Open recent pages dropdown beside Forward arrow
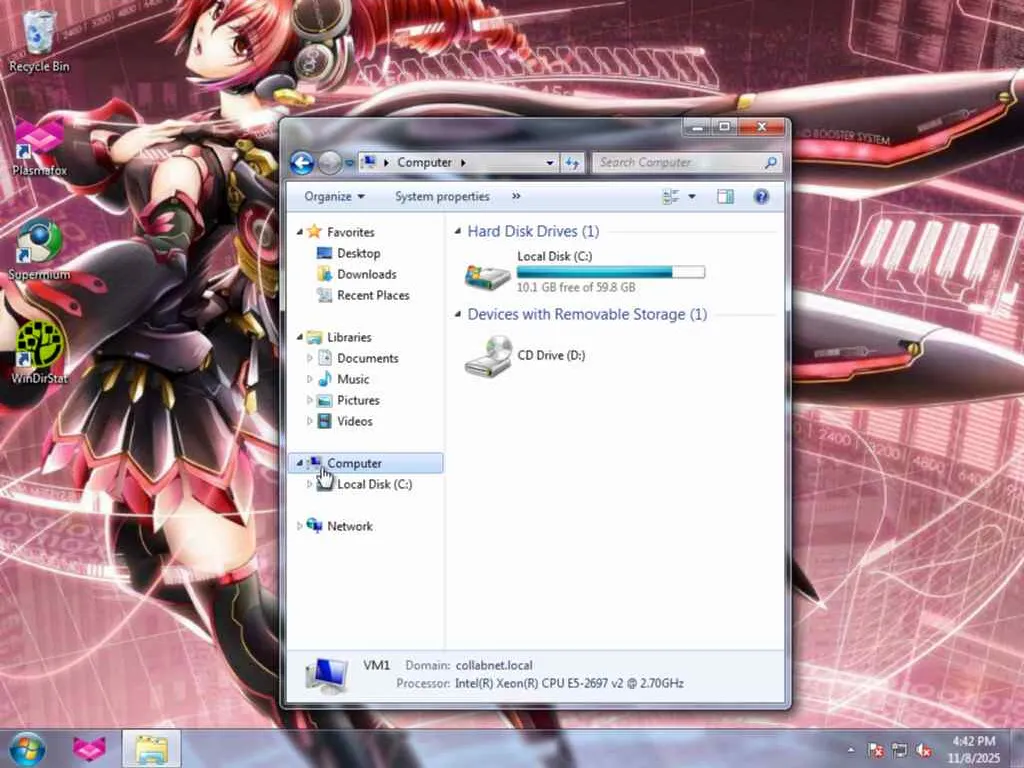The width and height of the screenshot is (1024, 768). coord(349,163)
